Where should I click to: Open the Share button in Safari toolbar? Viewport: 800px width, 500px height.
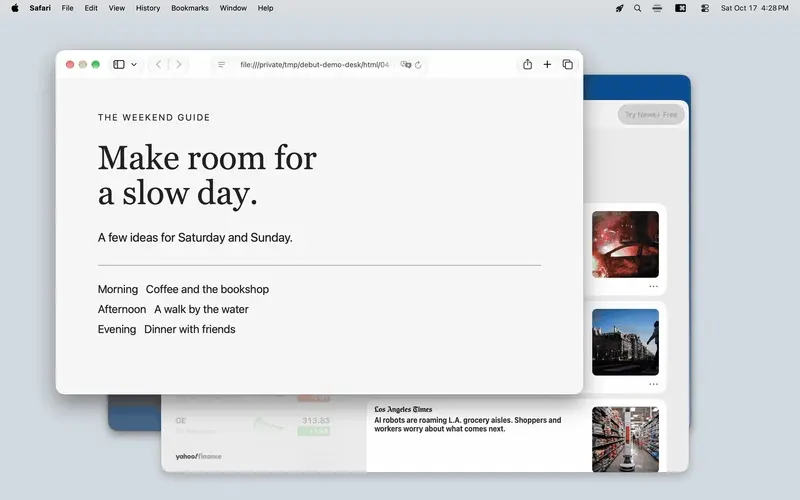pyautogui.click(x=528, y=64)
